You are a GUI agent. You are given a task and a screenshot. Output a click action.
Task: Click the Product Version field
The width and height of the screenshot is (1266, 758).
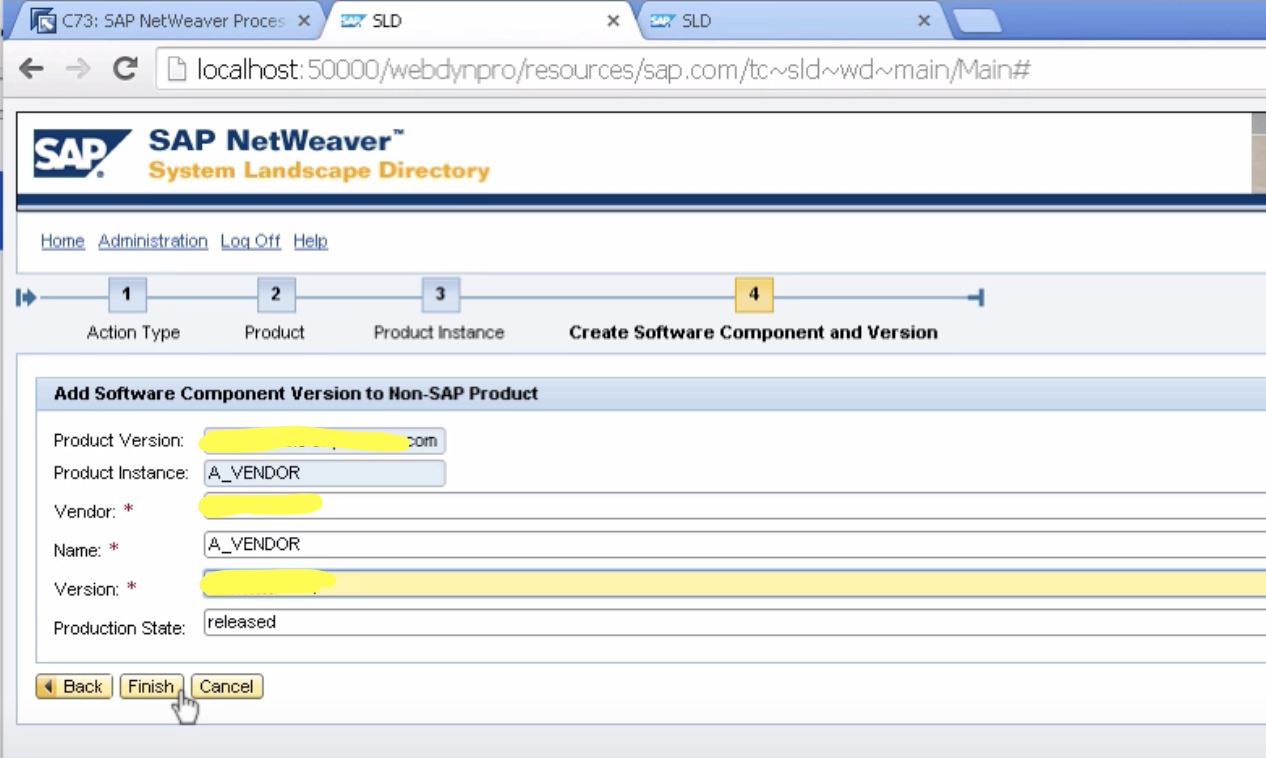click(324, 441)
